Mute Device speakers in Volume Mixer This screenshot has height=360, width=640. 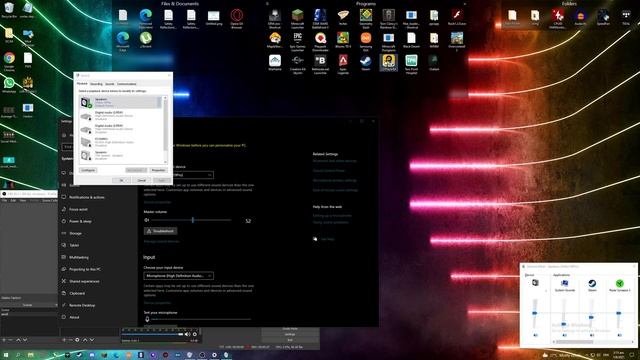click(x=535, y=335)
